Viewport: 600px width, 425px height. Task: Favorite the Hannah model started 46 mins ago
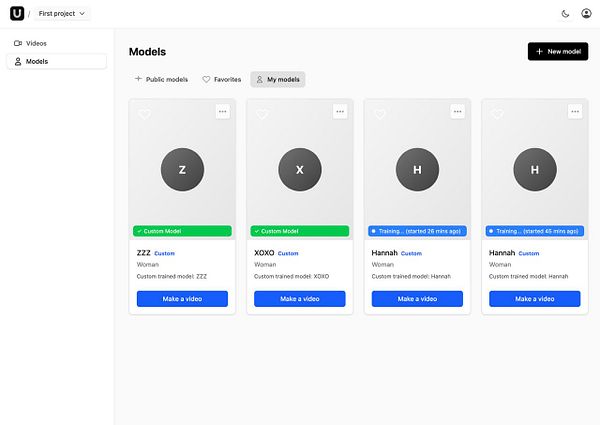(497, 114)
